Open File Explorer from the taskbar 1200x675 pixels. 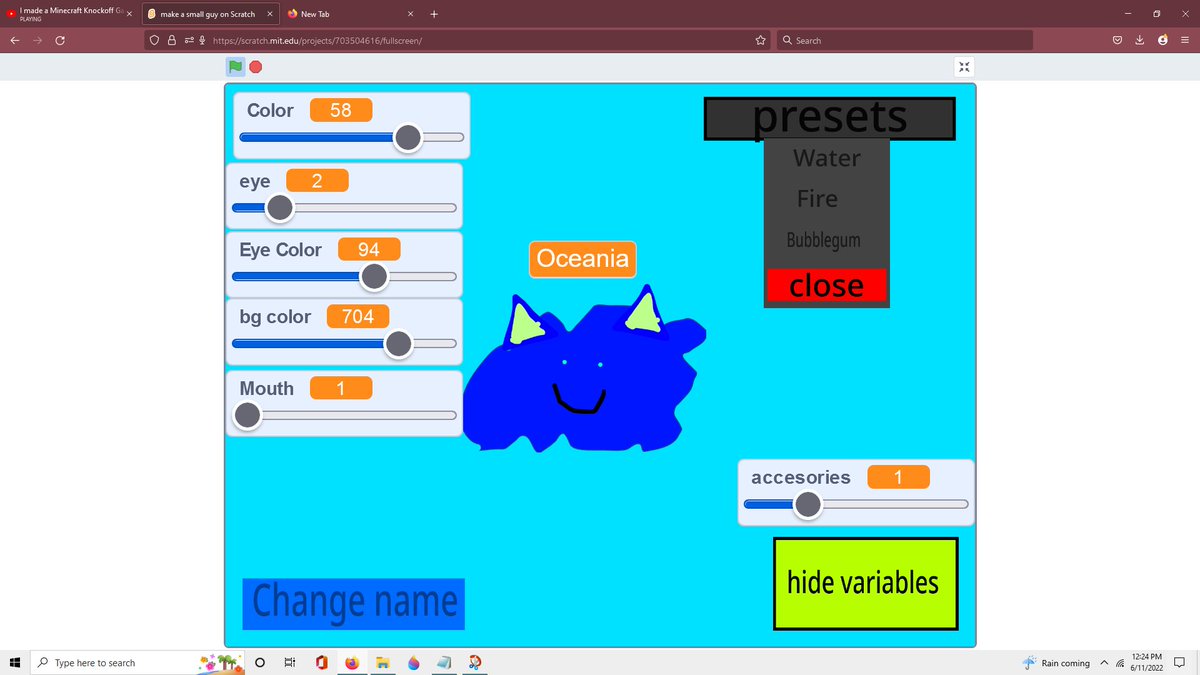coord(382,663)
